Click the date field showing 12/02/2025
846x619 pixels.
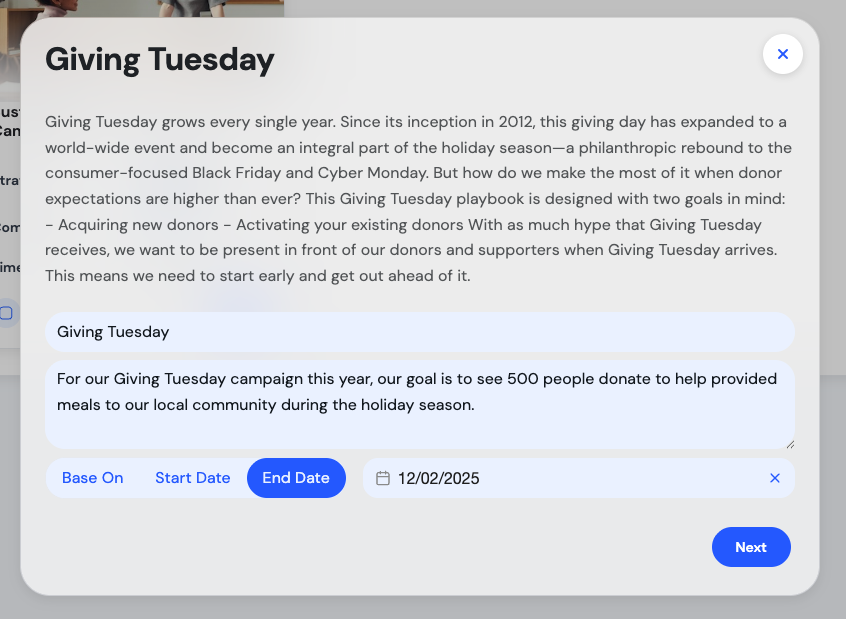pyautogui.click(x=560, y=478)
